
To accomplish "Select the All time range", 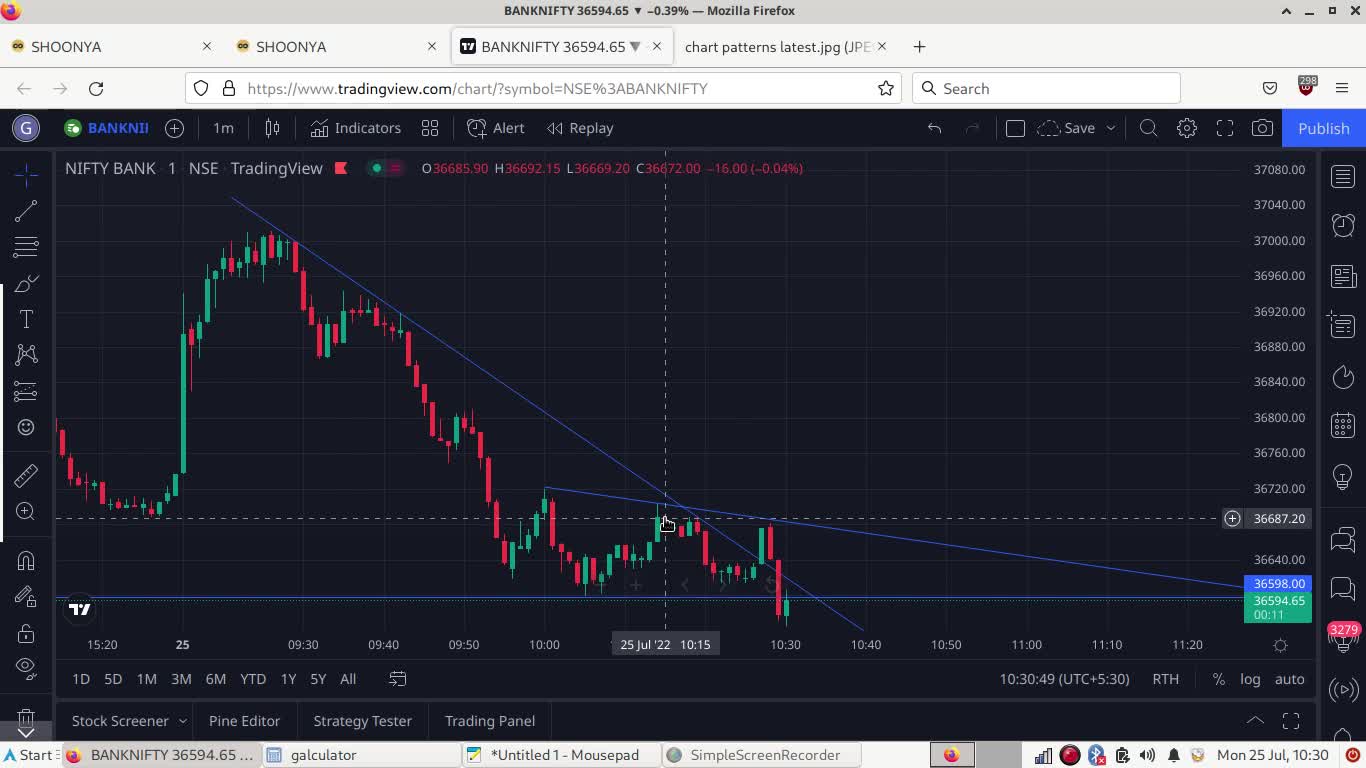I will [348, 679].
